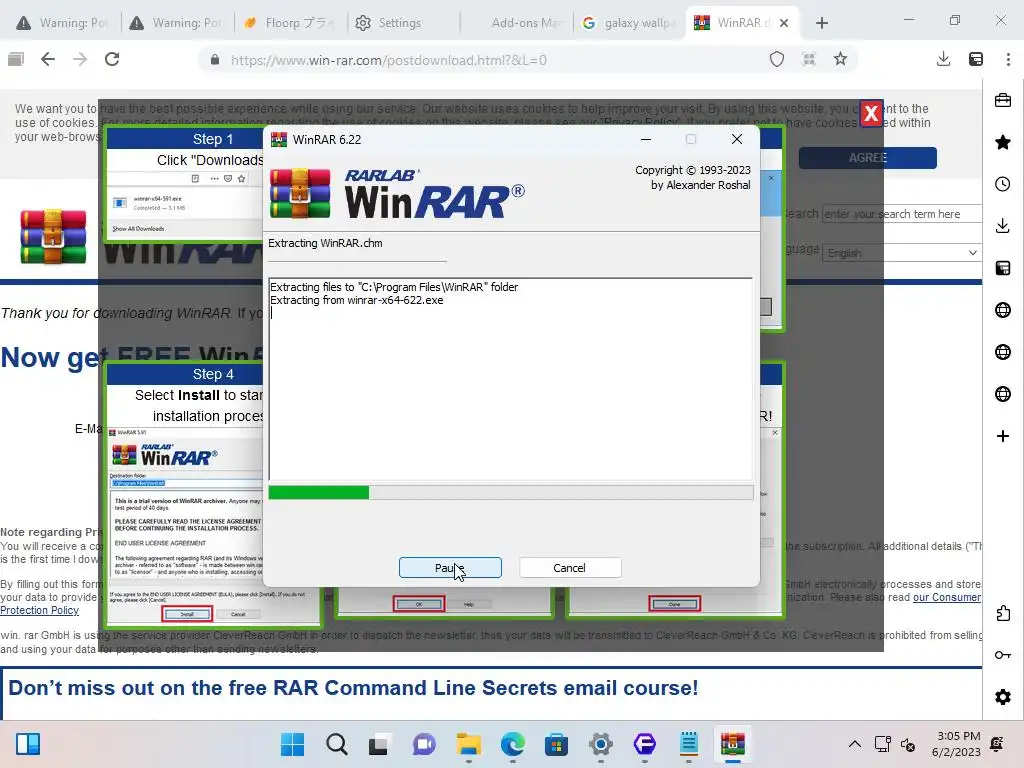This screenshot has height=768, width=1024.
Task: Open passwords key icon in sidebar
Action: click(x=1003, y=655)
